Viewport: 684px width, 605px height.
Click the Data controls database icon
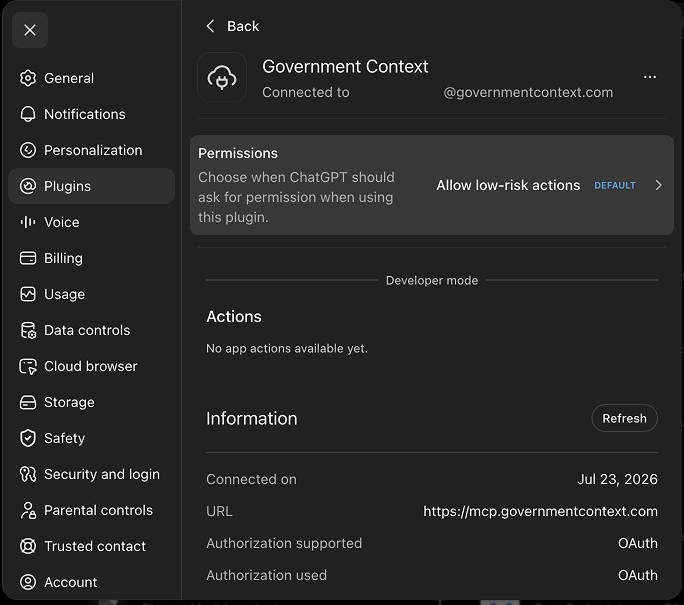click(28, 330)
